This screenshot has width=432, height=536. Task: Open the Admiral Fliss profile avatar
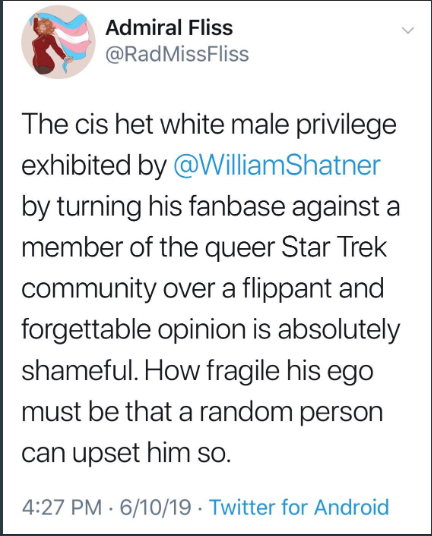(x=58, y=42)
